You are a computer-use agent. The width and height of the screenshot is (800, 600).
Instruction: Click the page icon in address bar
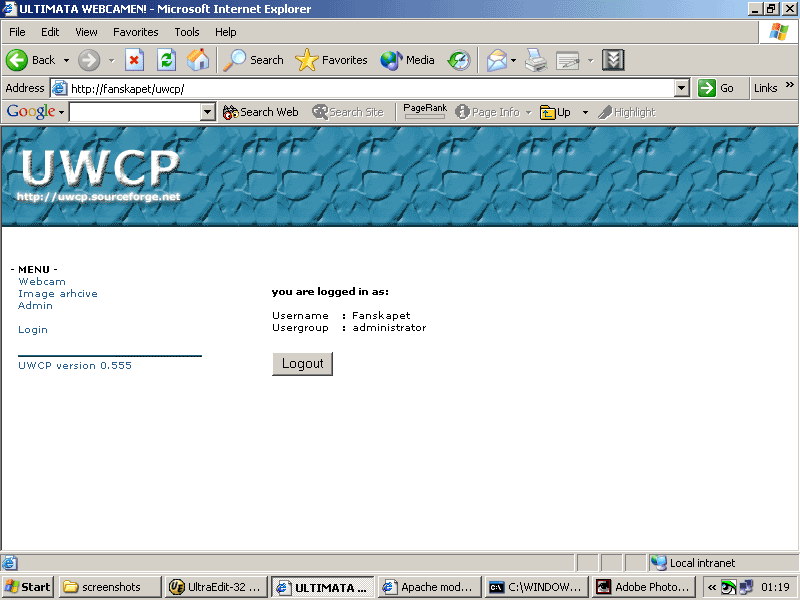[60, 88]
